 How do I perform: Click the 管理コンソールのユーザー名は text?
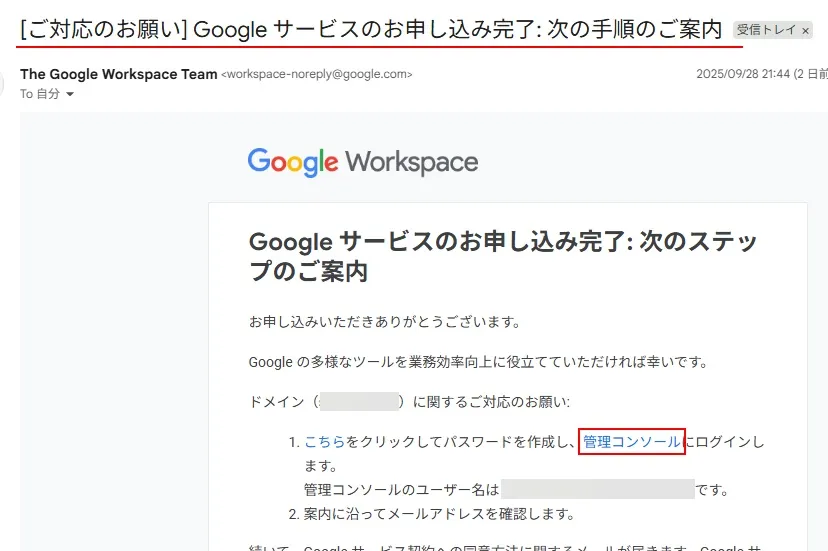coord(401,490)
